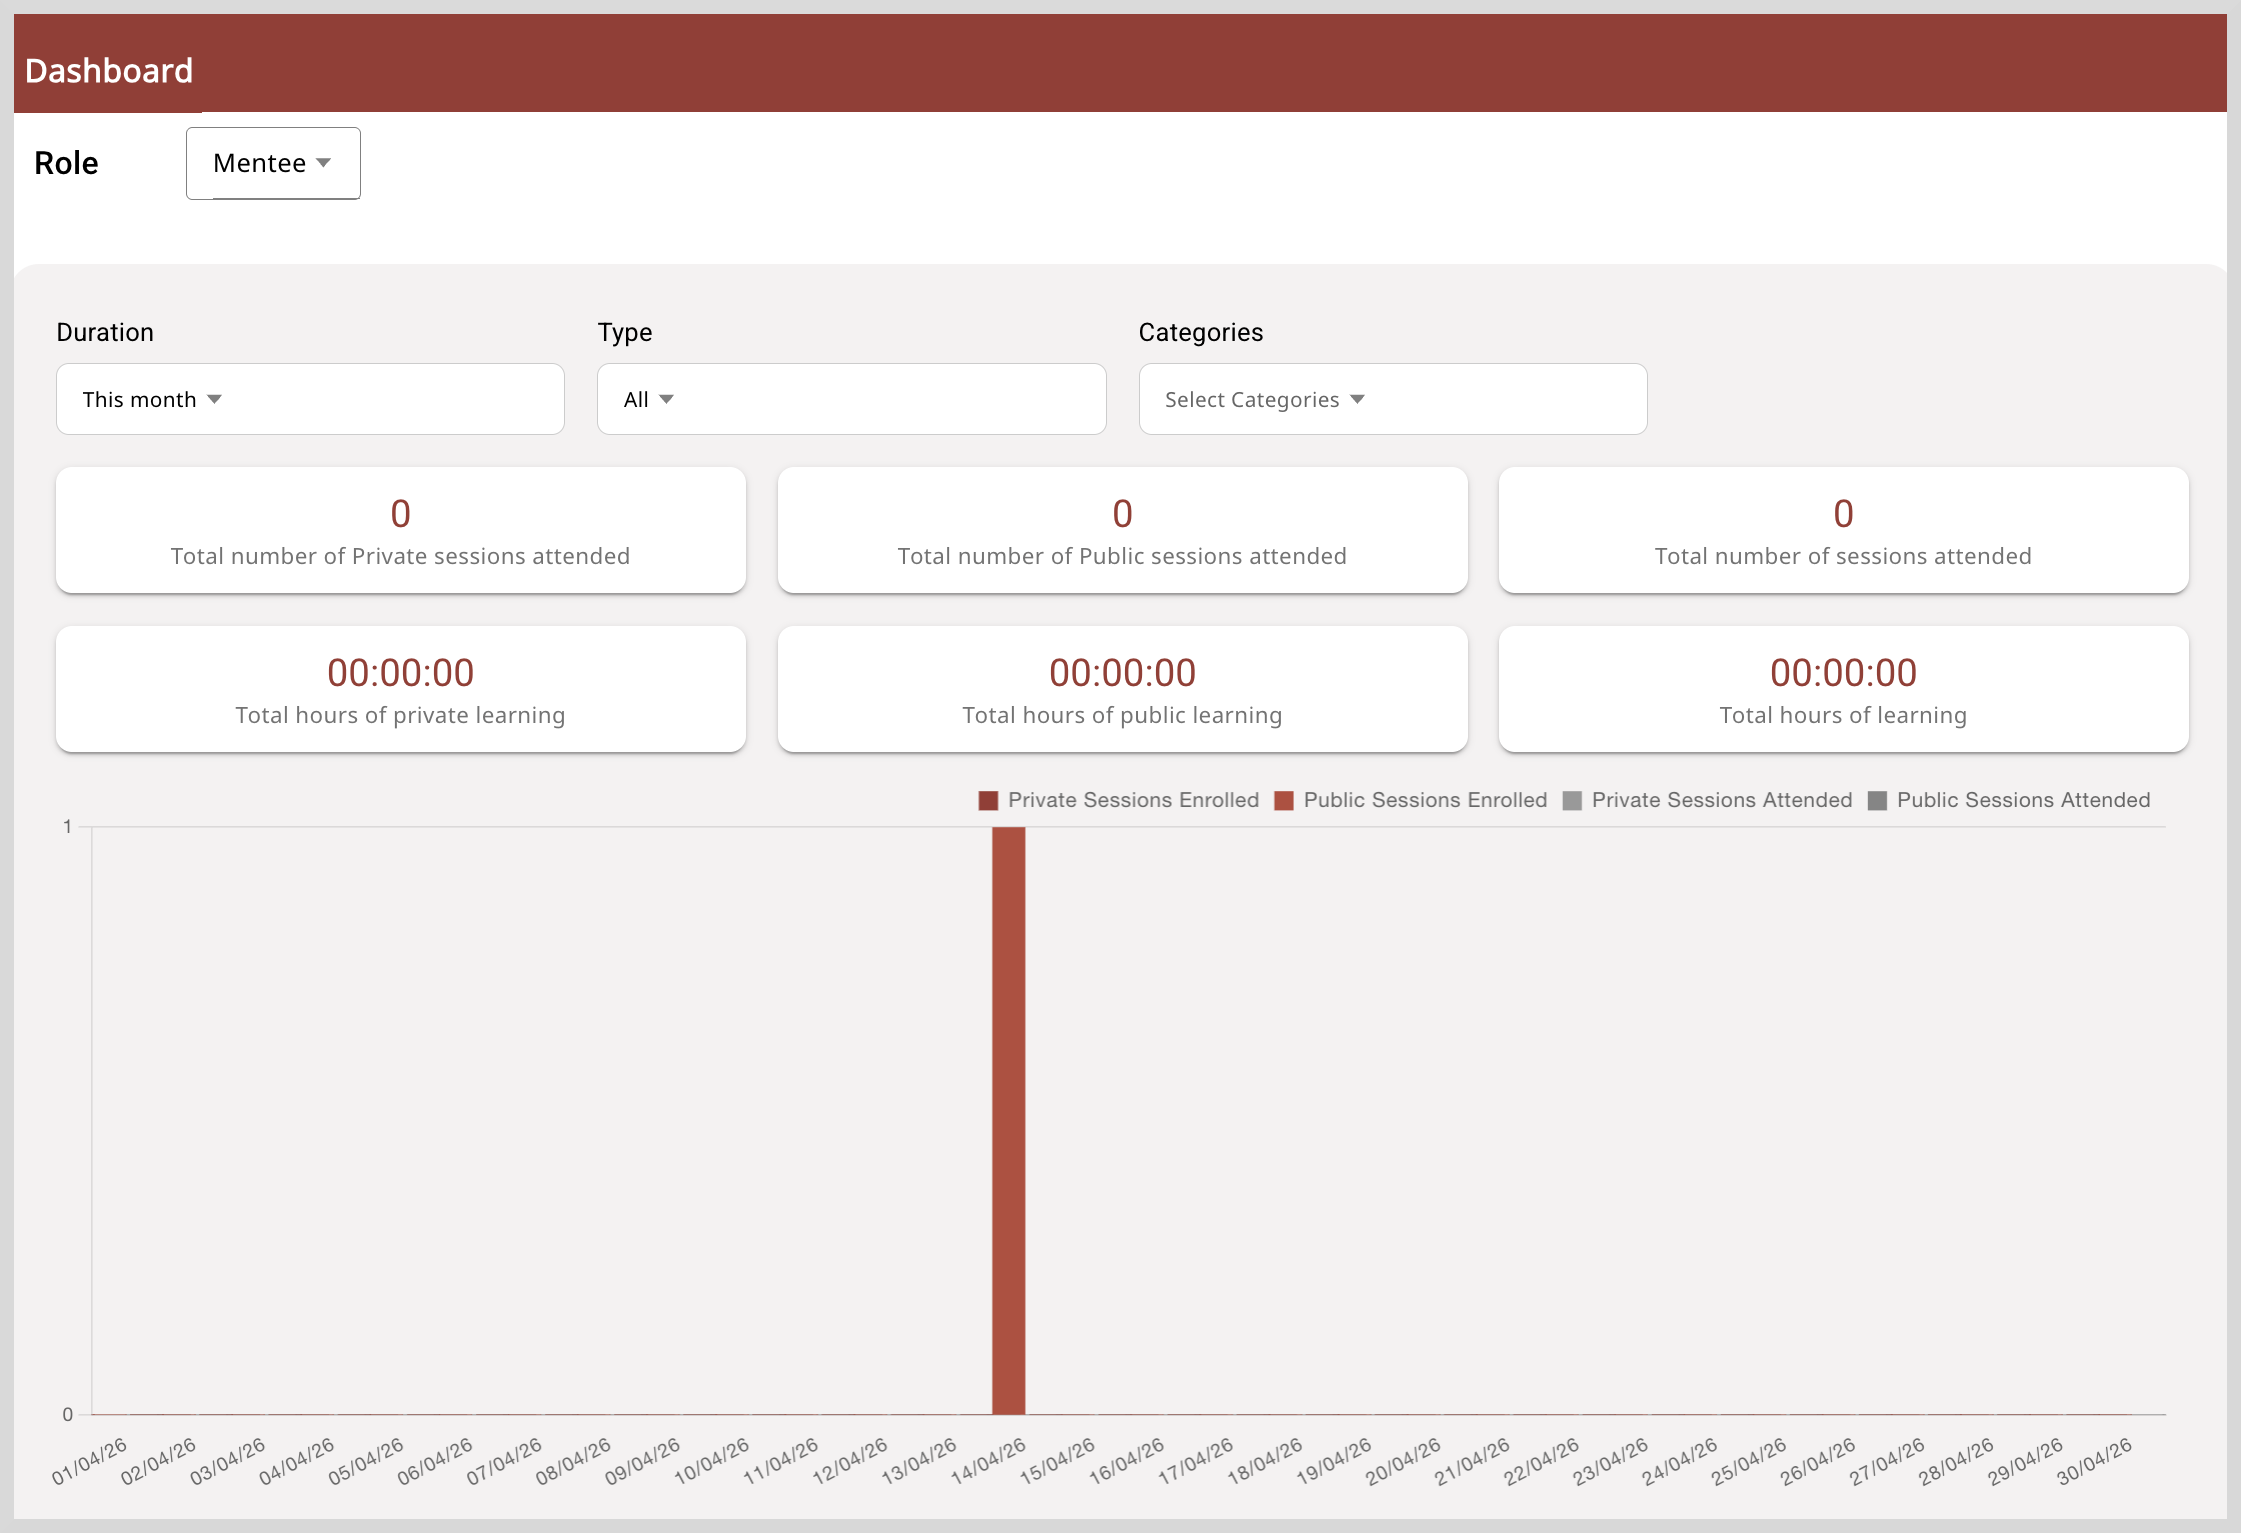Screen dimensions: 2241x1533
Task: Toggle Public Sessions Attended legend item
Action: (x=2009, y=801)
